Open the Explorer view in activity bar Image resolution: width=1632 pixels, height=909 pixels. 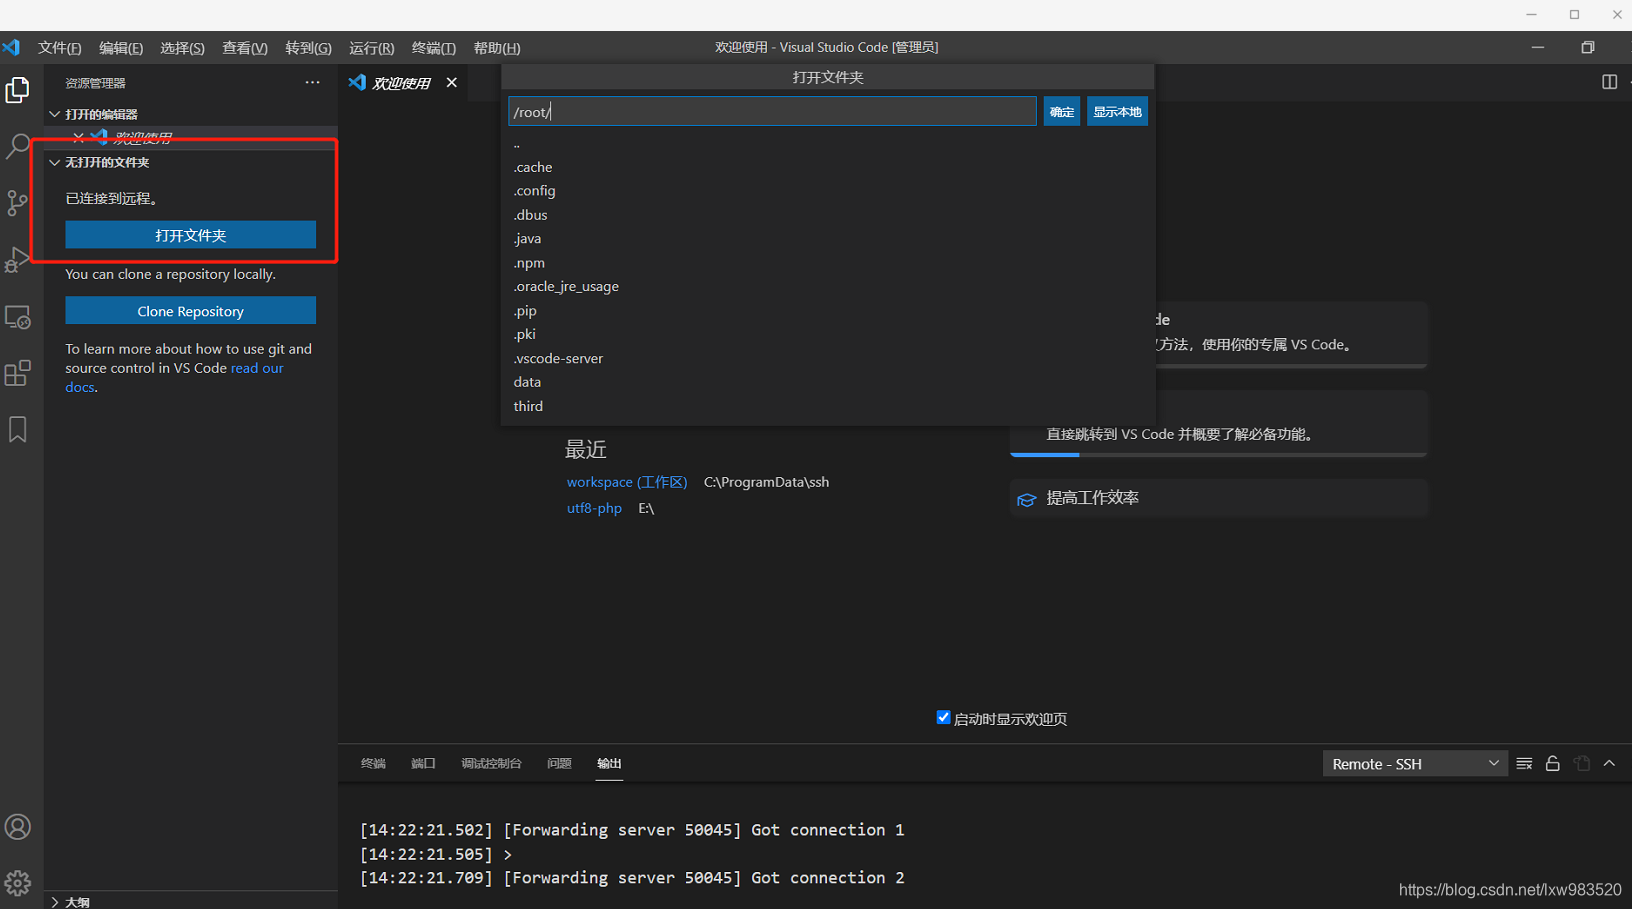pyautogui.click(x=18, y=90)
